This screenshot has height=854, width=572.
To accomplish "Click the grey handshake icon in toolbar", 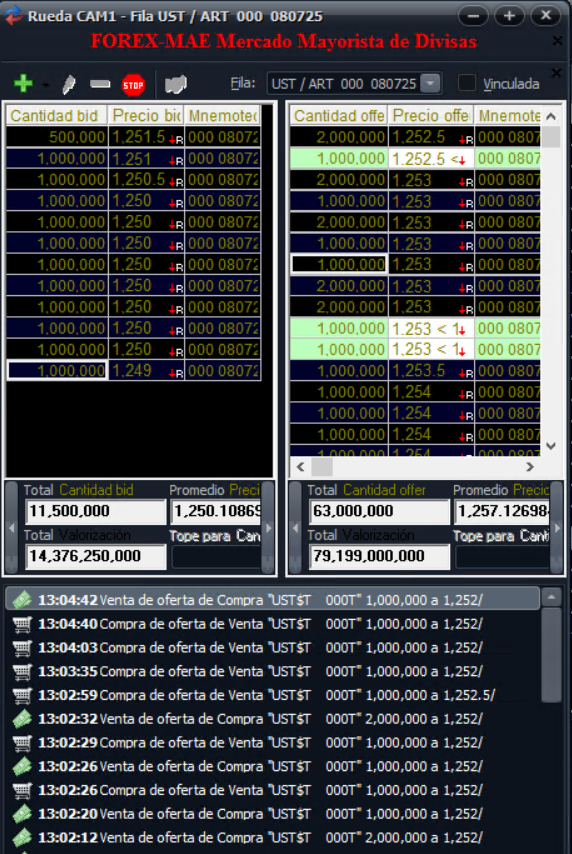I will pyautogui.click(x=175, y=84).
